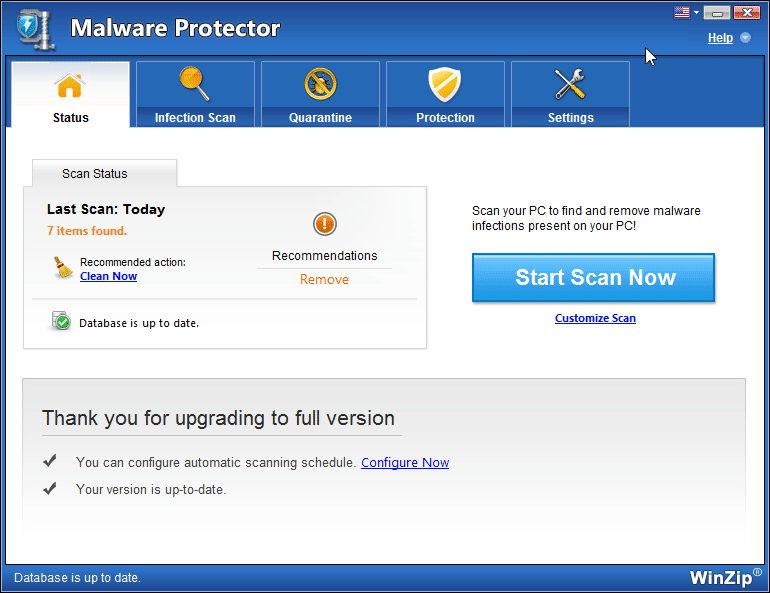Follow the Configure Now link
Image resolution: width=770 pixels, height=593 pixels.
(x=405, y=463)
